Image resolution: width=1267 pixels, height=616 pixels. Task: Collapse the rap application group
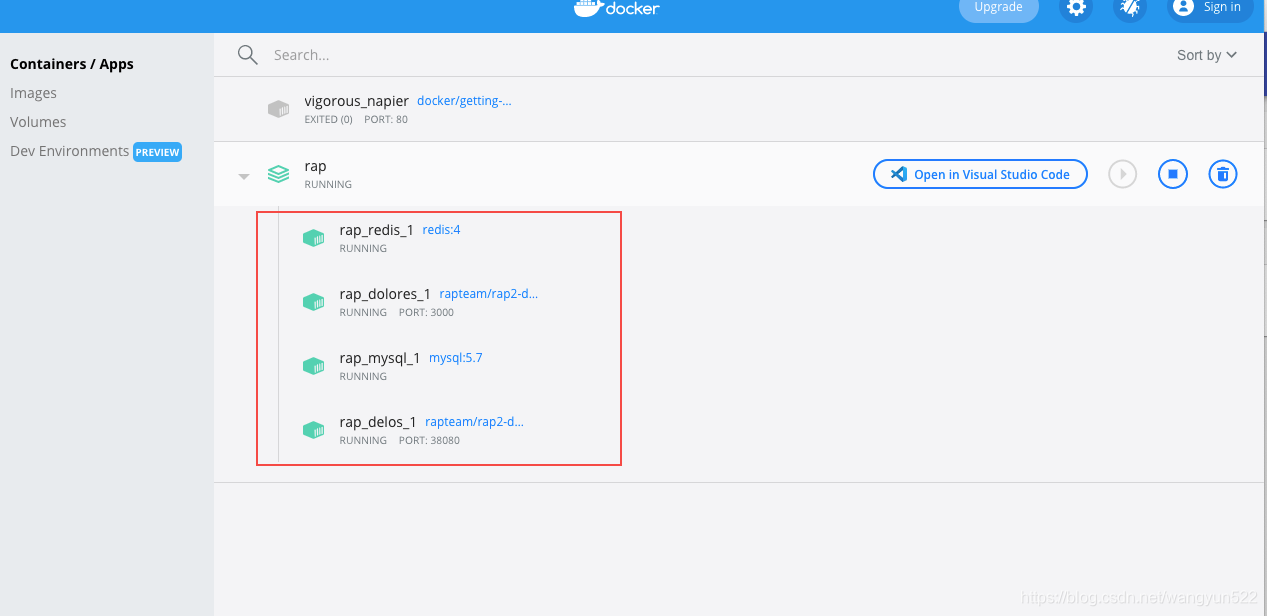click(243, 176)
